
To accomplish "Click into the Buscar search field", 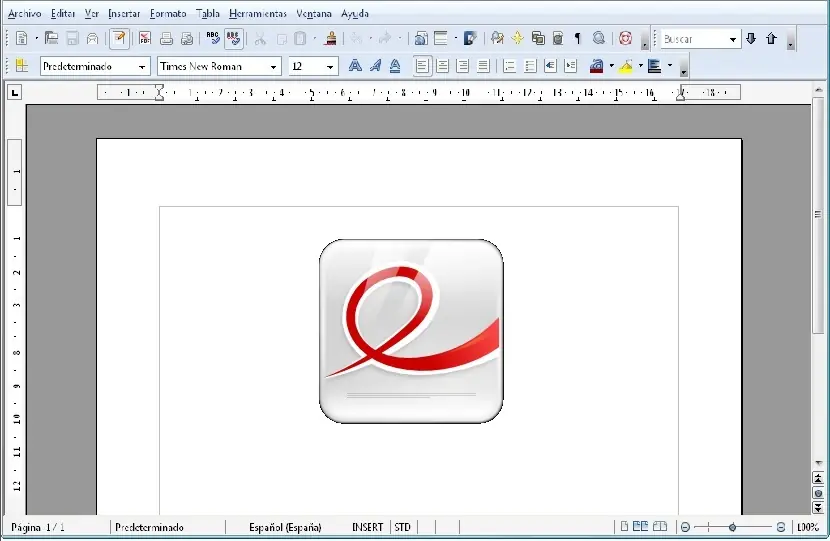I will tap(694, 39).
